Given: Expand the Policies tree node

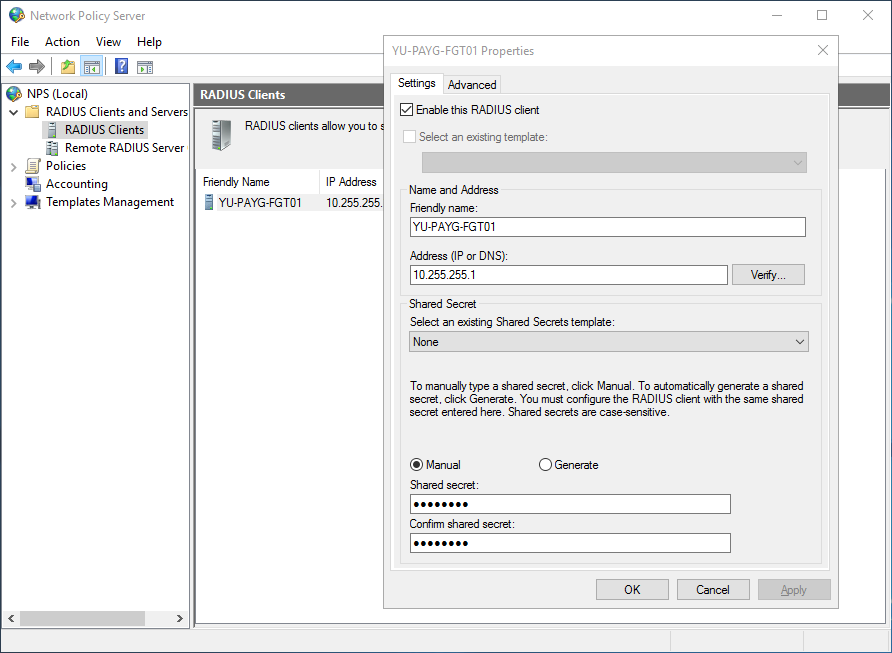Looking at the screenshot, I should [12, 165].
